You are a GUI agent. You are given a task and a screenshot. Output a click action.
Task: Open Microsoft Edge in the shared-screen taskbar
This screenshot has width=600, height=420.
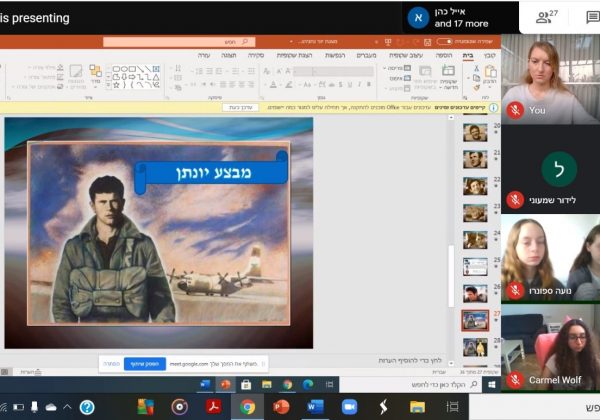(x=308, y=384)
